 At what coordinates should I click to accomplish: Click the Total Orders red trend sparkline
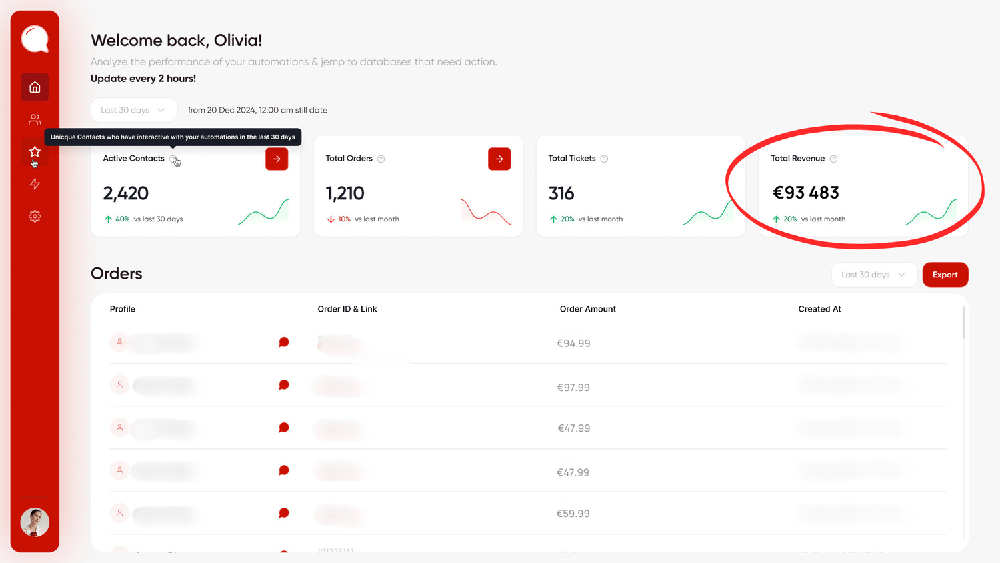485,212
